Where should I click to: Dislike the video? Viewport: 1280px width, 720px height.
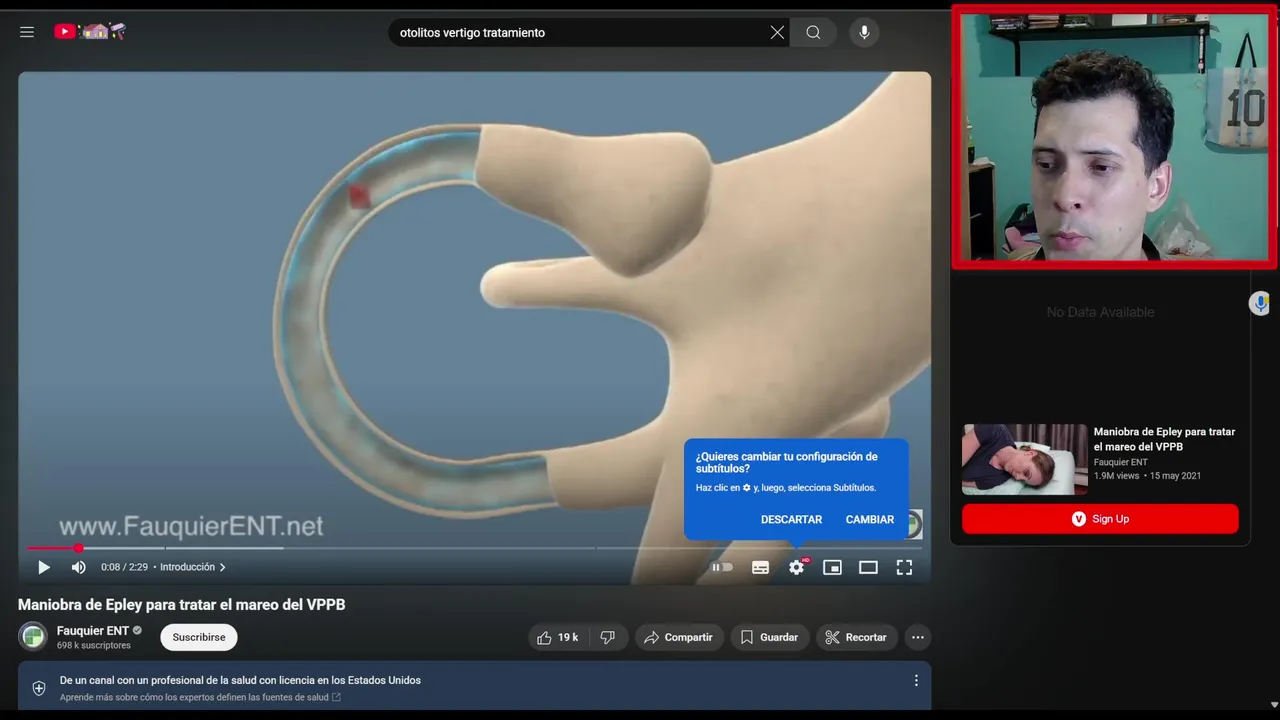(x=607, y=637)
